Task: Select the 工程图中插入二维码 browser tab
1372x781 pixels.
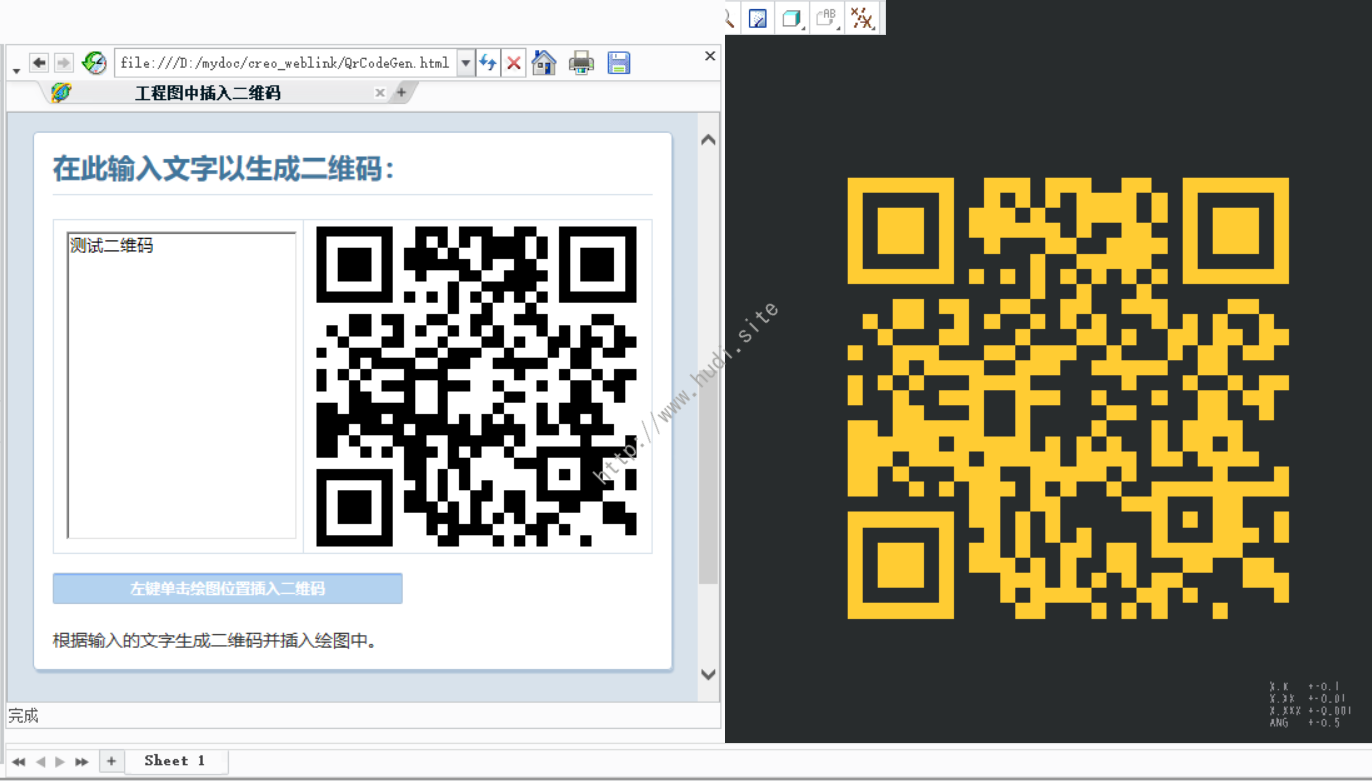Action: 208,93
